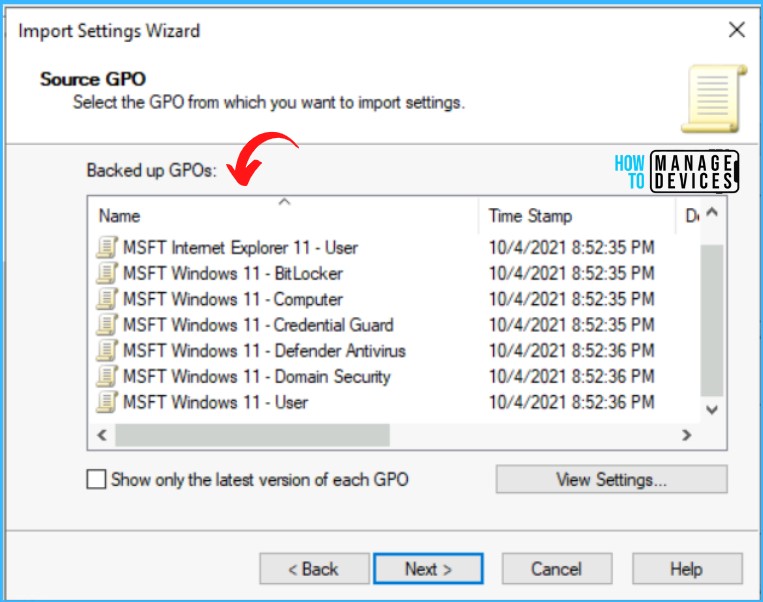Click the Domain Security GPO icon
This screenshot has height=602, width=763.
[x=107, y=376]
